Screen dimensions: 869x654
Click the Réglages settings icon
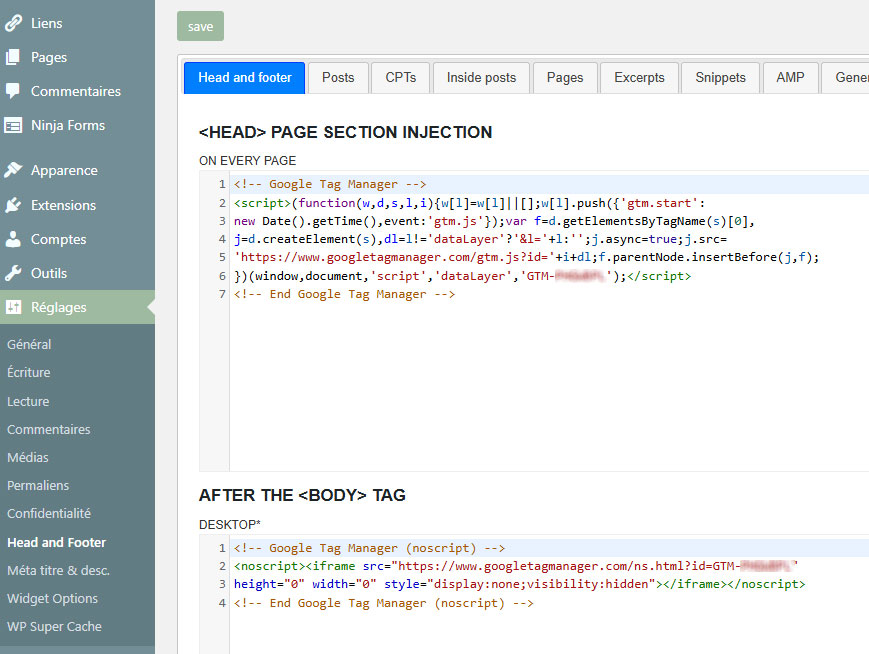[x=13, y=307]
